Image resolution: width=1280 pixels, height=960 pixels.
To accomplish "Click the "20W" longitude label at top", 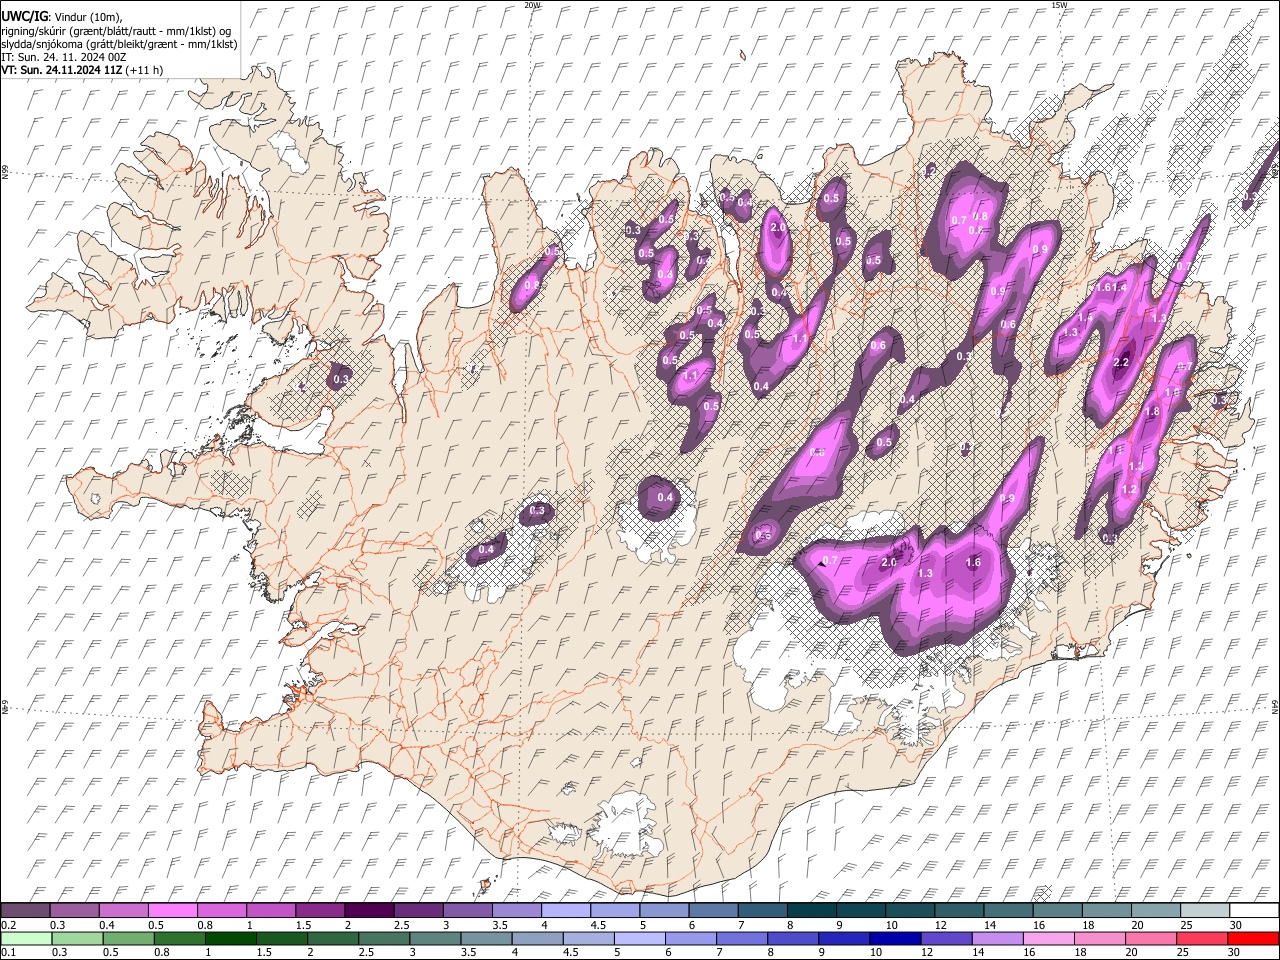I will 532,5.
